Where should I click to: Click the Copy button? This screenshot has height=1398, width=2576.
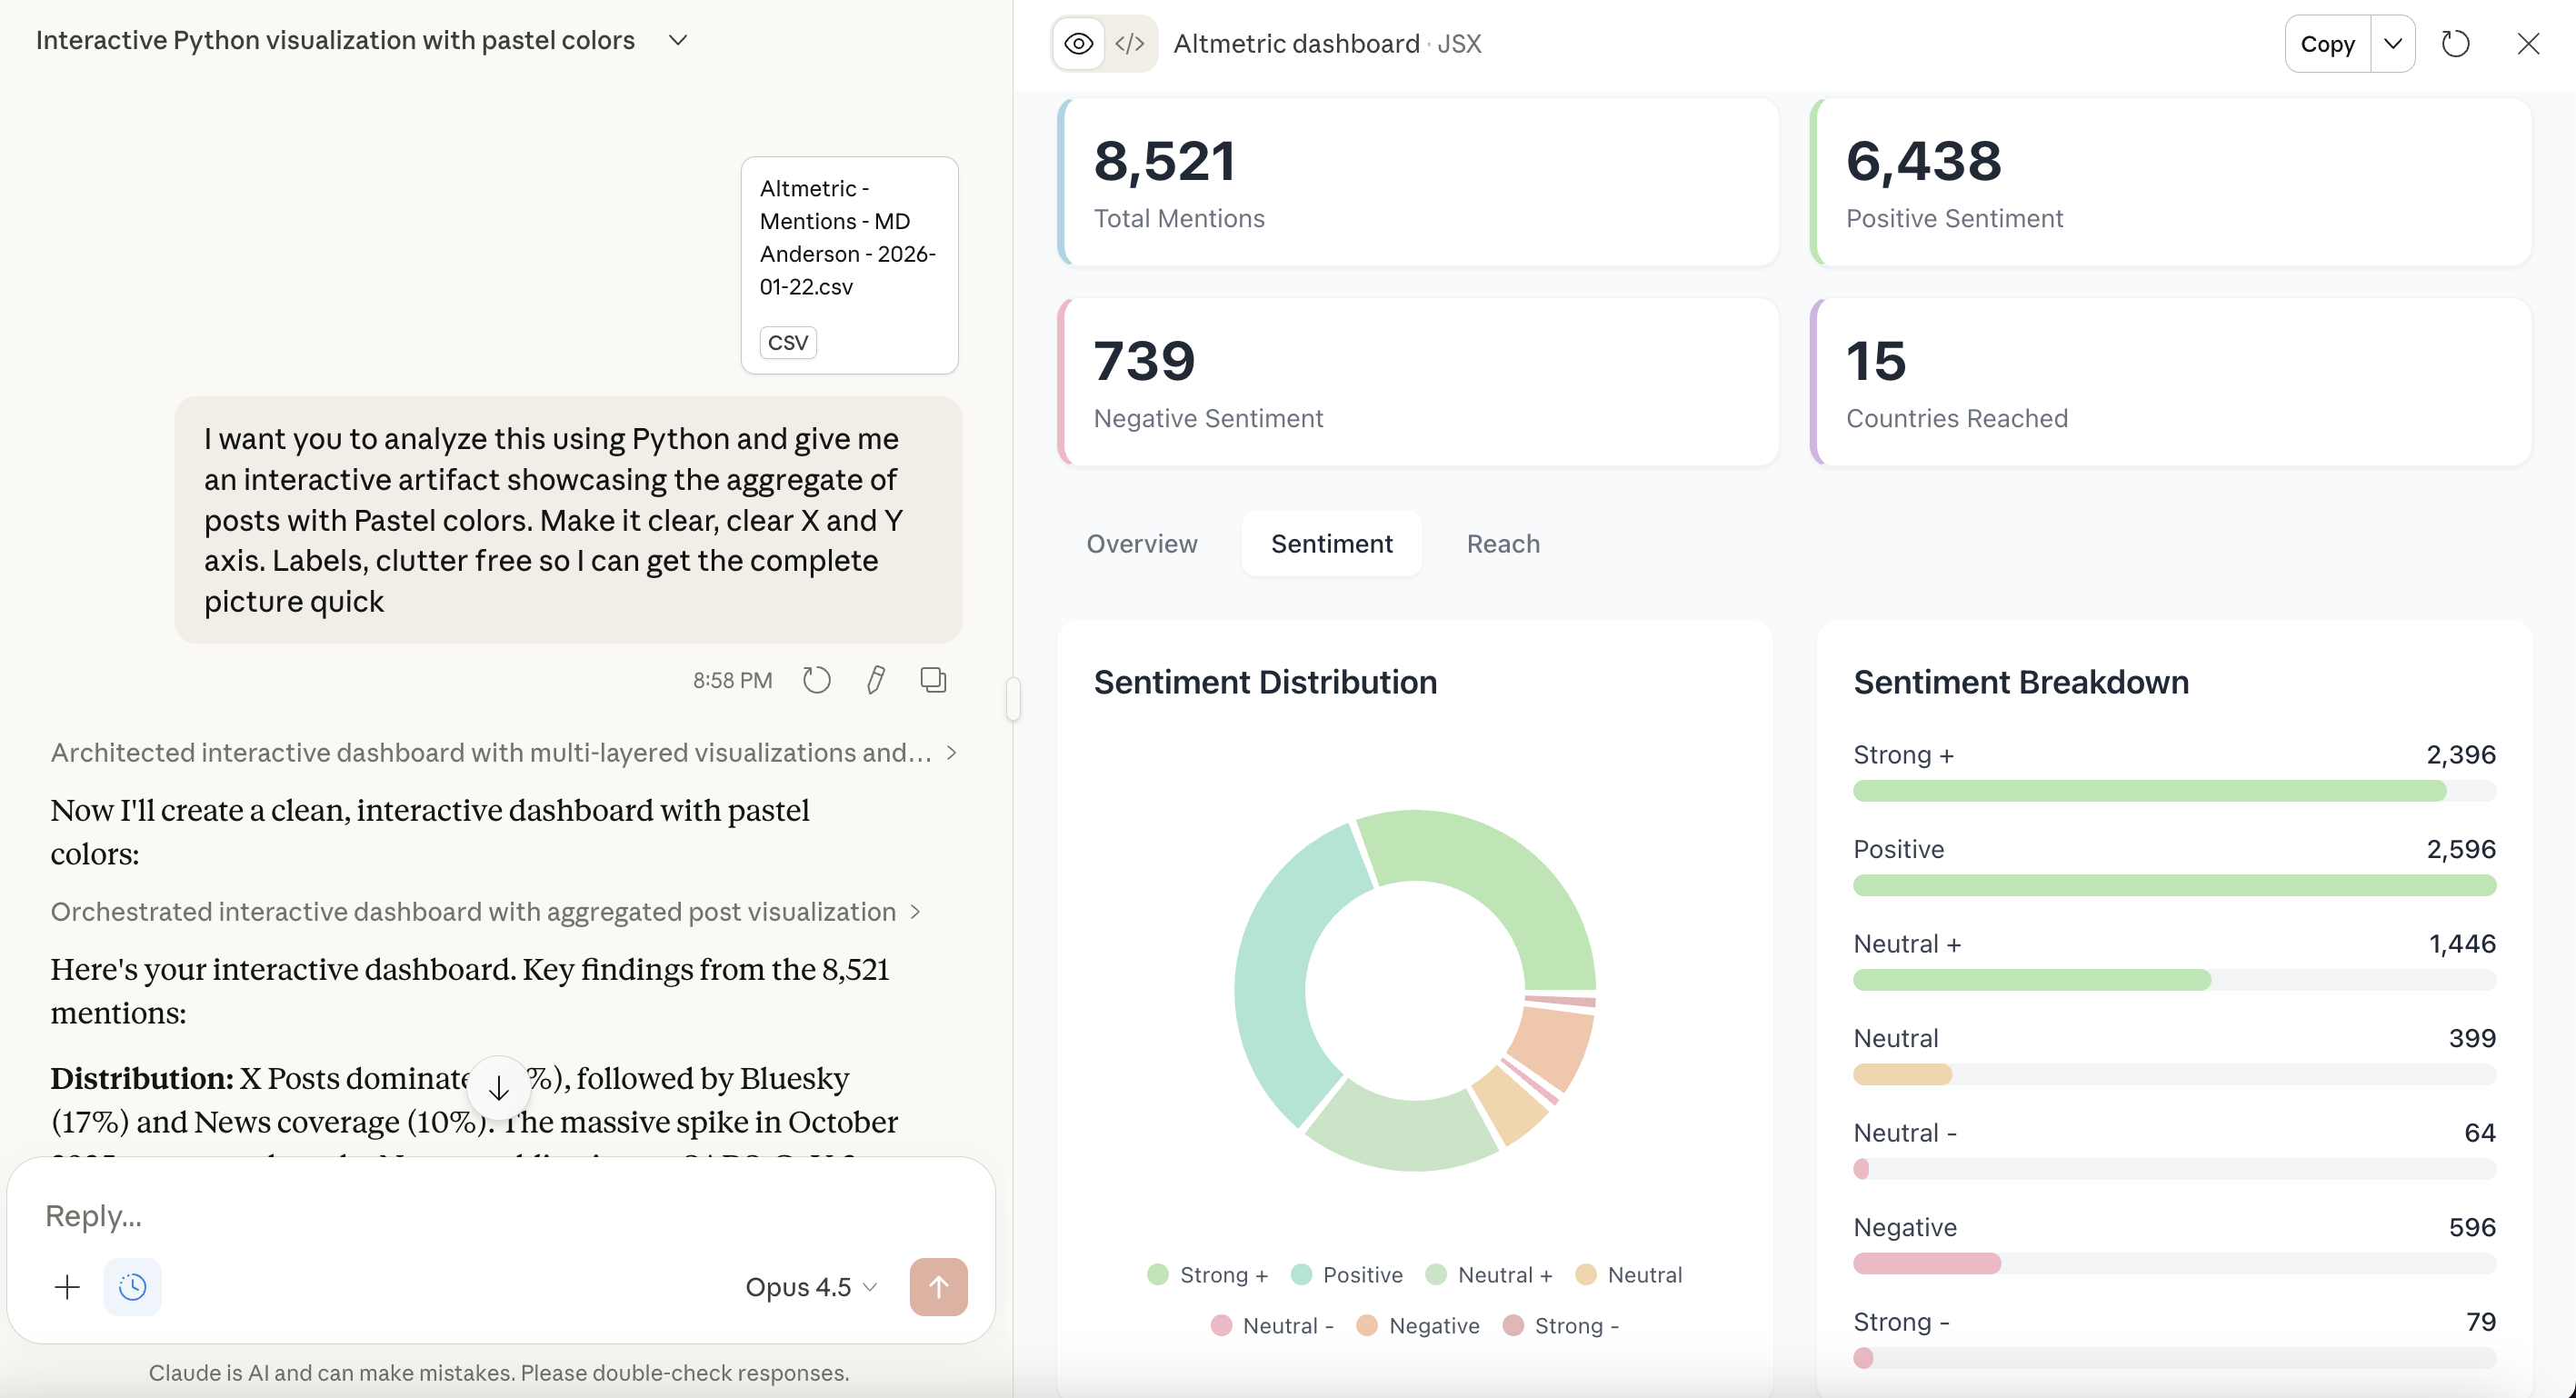point(2327,43)
